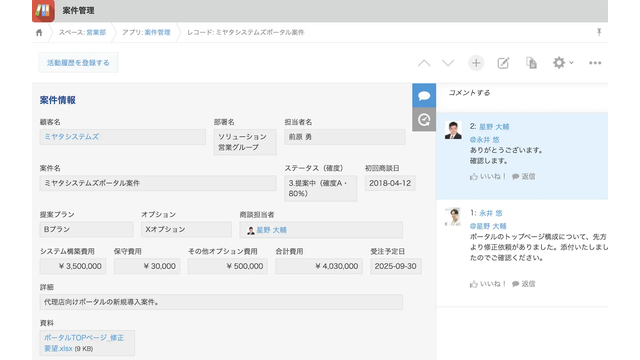Click 星野 大輔 avatar in comment 2
640x360 pixels.
pos(453,130)
